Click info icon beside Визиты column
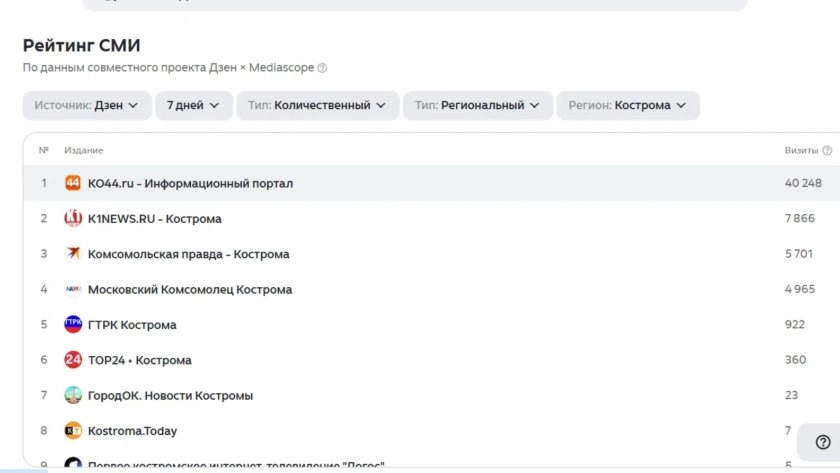 point(827,151)
